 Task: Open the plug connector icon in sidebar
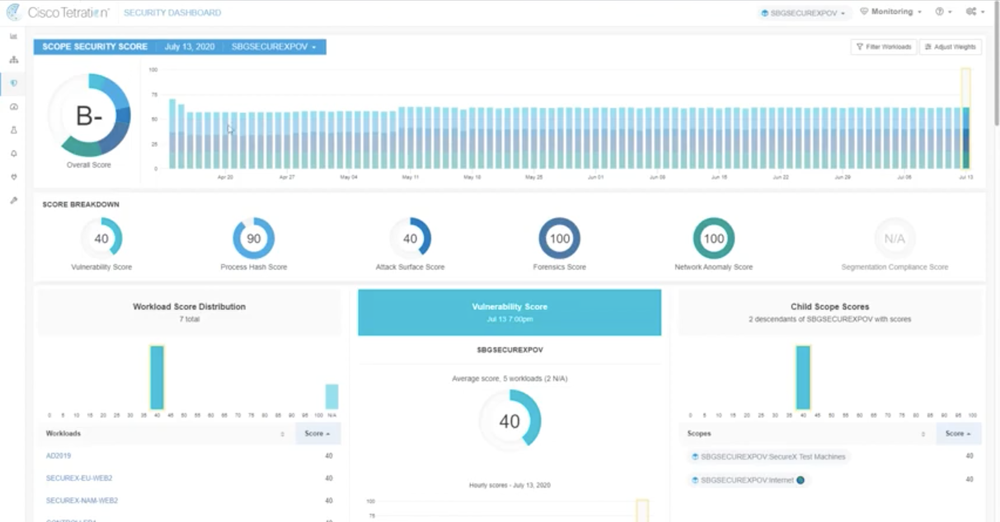click(13, 177)
